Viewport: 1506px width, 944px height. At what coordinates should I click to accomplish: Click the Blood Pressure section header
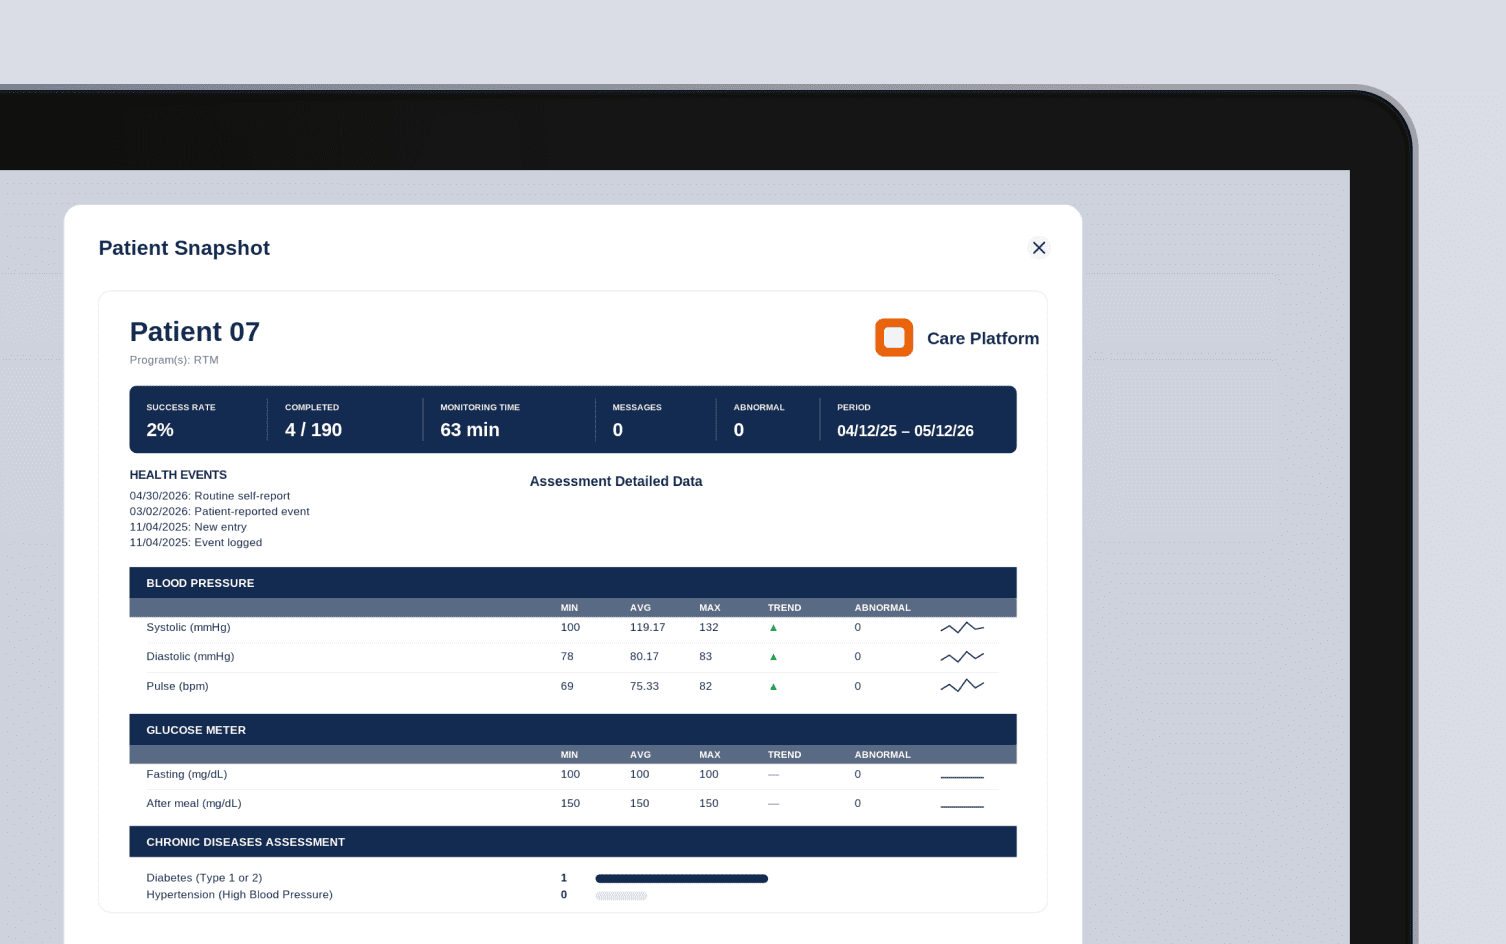pyautogui.click(x=573, y=583)
